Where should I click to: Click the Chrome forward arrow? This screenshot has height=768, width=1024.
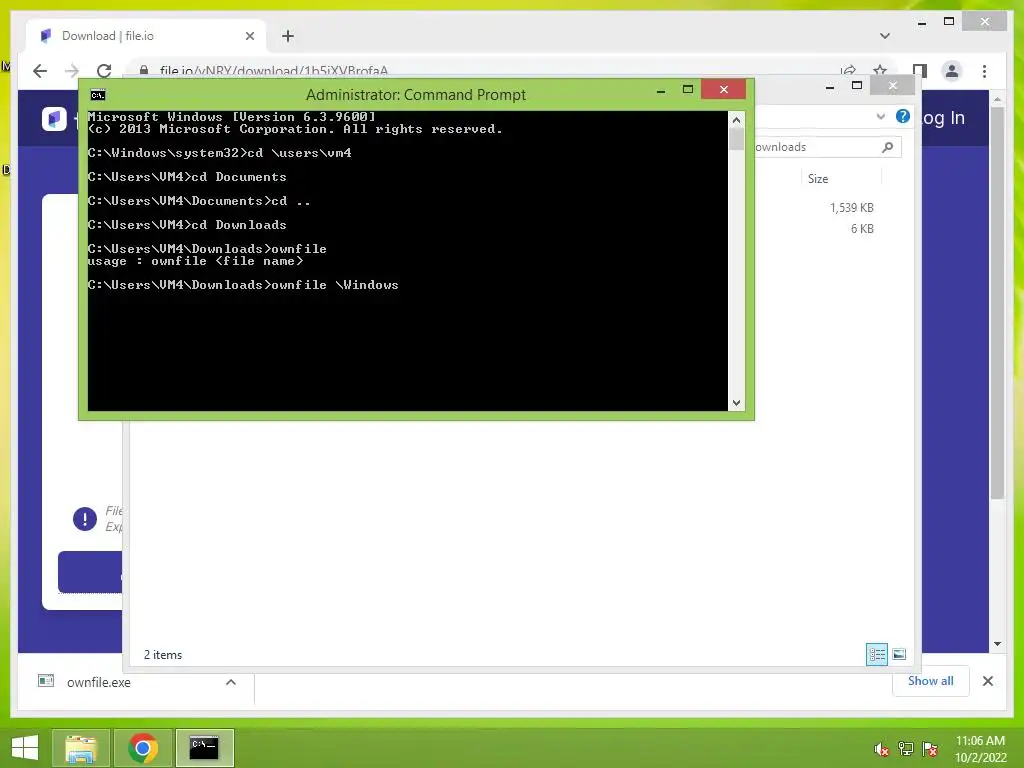coord(72,71)
